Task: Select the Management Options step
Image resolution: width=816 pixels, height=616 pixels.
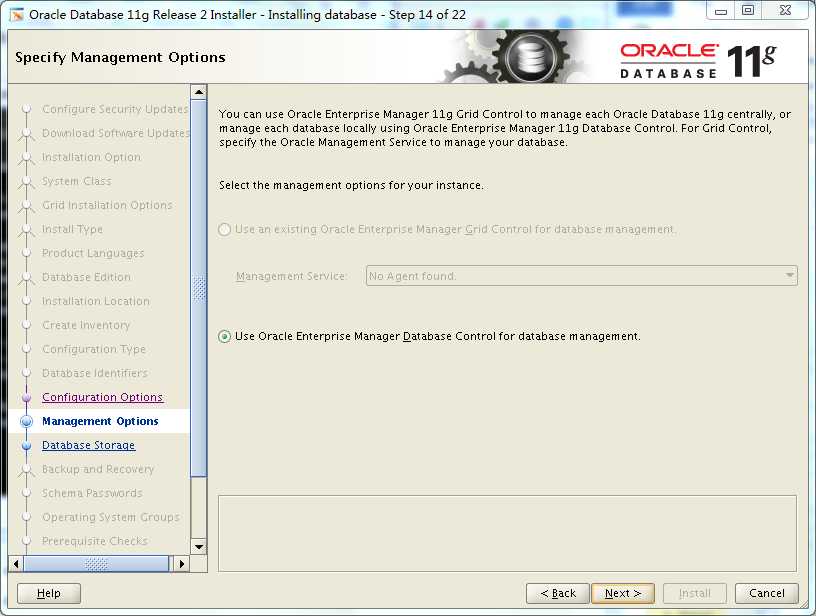Action: [x=100, y=421]
